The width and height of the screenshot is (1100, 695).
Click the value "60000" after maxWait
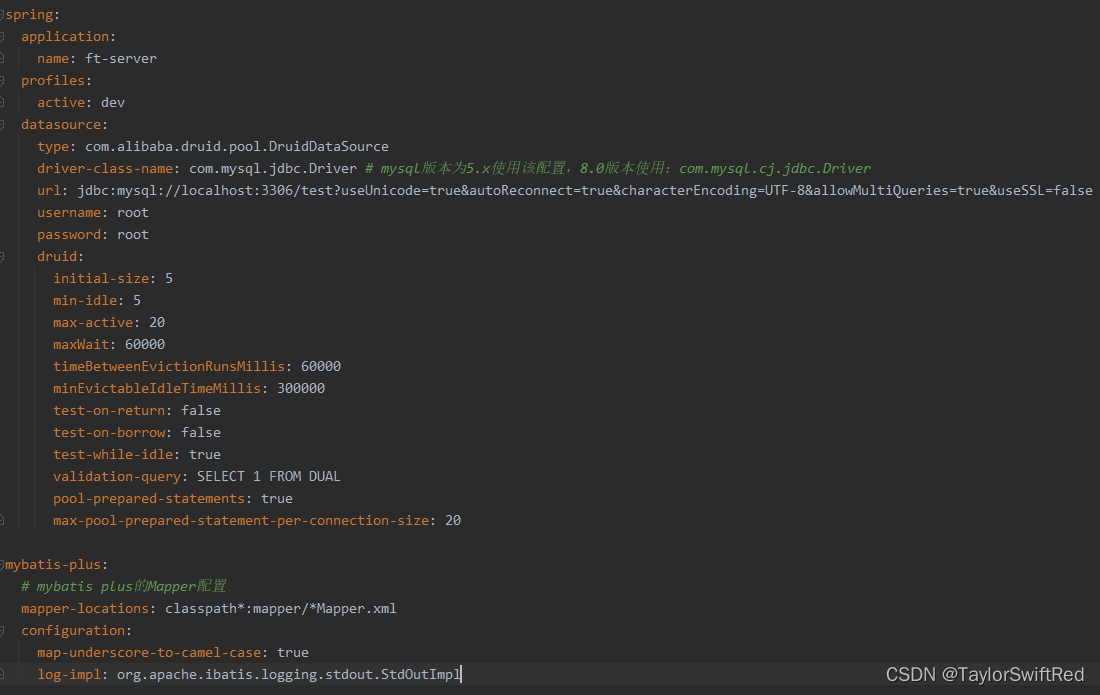tap(145, 344)
